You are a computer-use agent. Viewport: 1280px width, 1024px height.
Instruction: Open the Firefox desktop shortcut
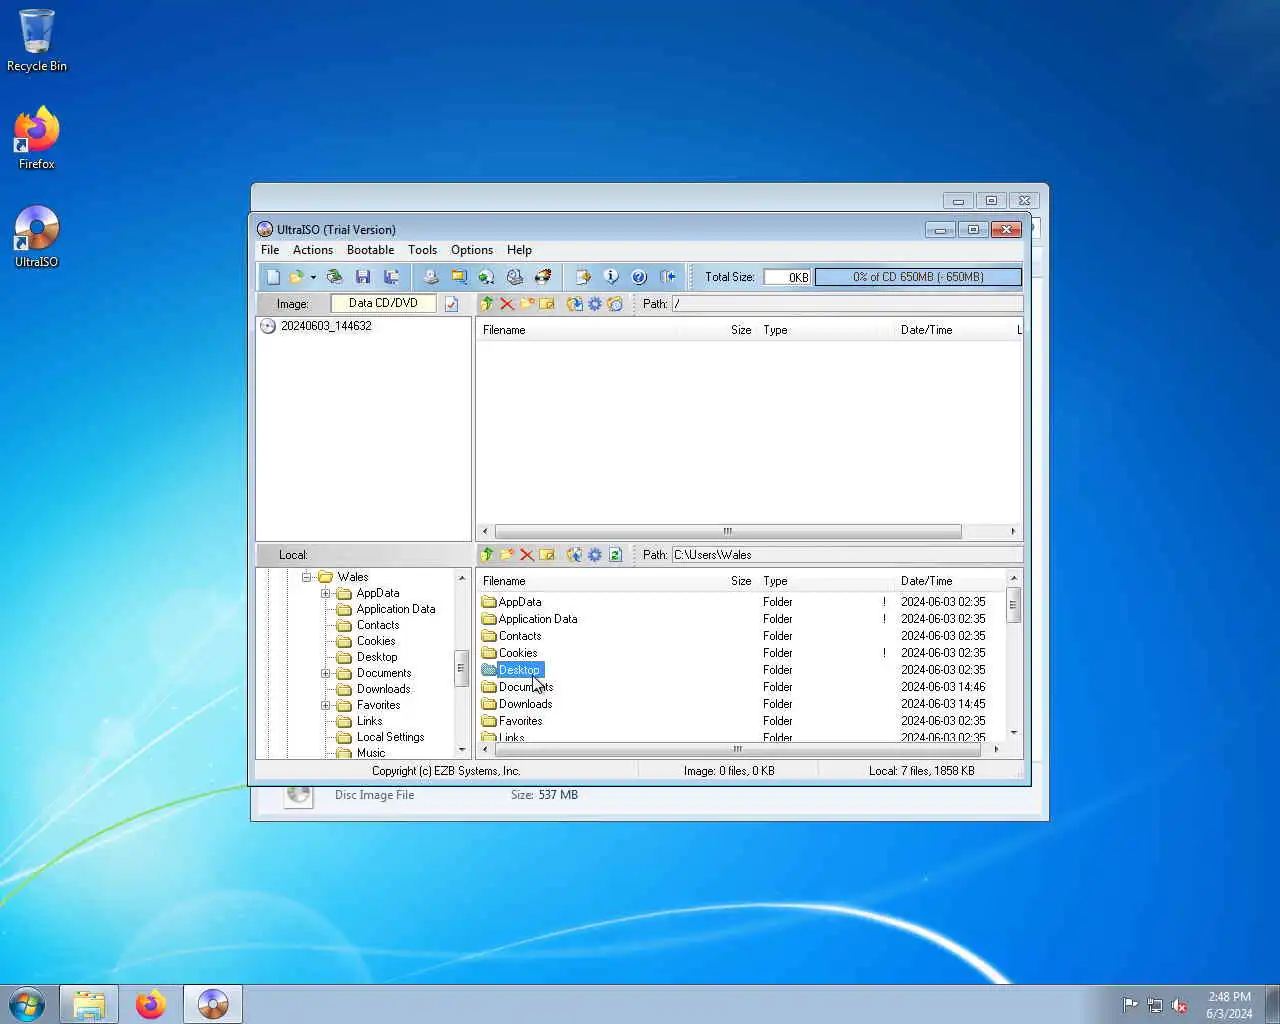(36, 139)
